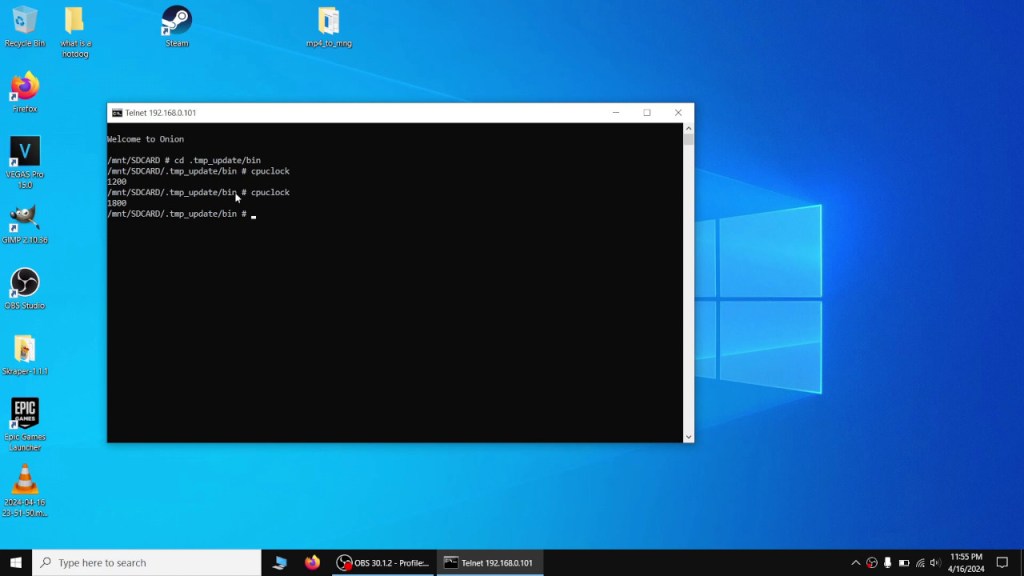Image resolution: width=1024 pixels, height=576 pixels.
Task: Open Wi-Fi settings from the tray network icon
Action: pyautogui.click(x=919, y=562)
